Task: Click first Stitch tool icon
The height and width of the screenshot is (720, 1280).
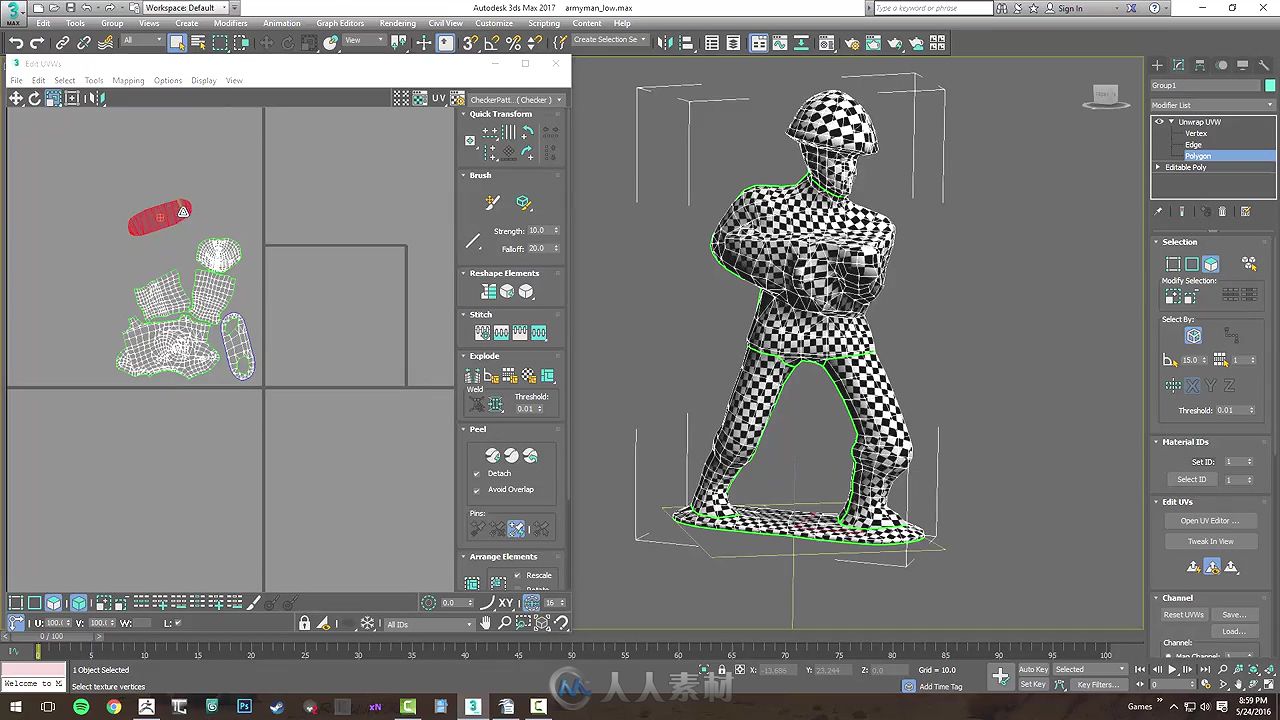Action: 482,333
